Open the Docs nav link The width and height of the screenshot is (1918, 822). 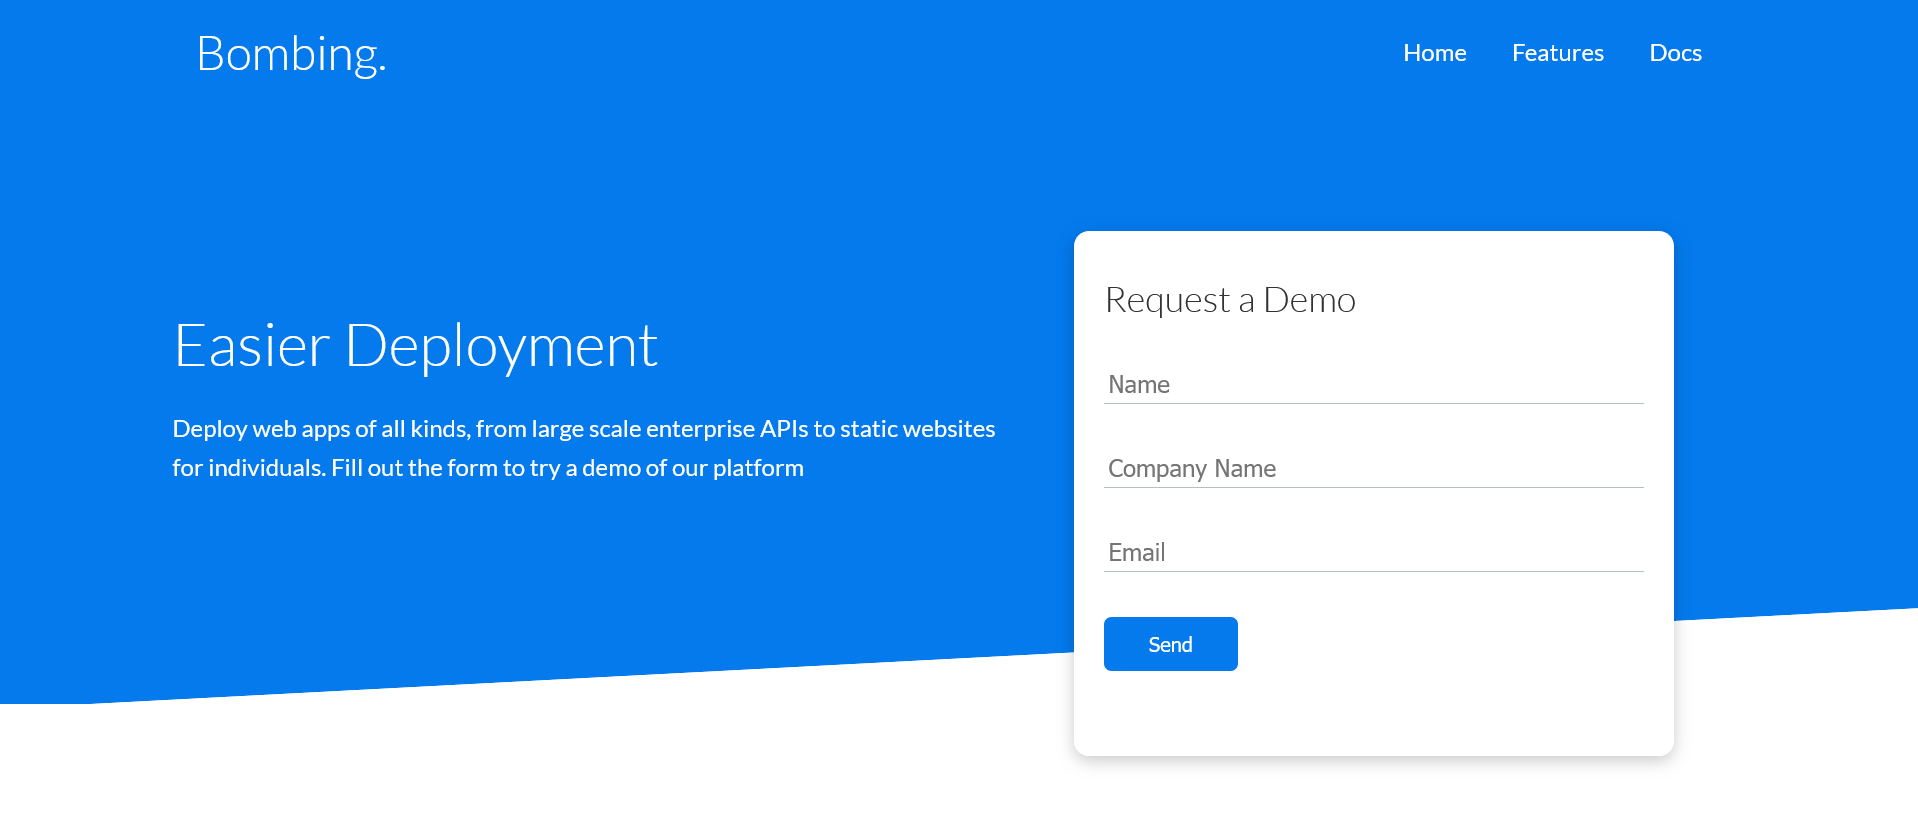pyautogui.click(x=1675, y=53)
